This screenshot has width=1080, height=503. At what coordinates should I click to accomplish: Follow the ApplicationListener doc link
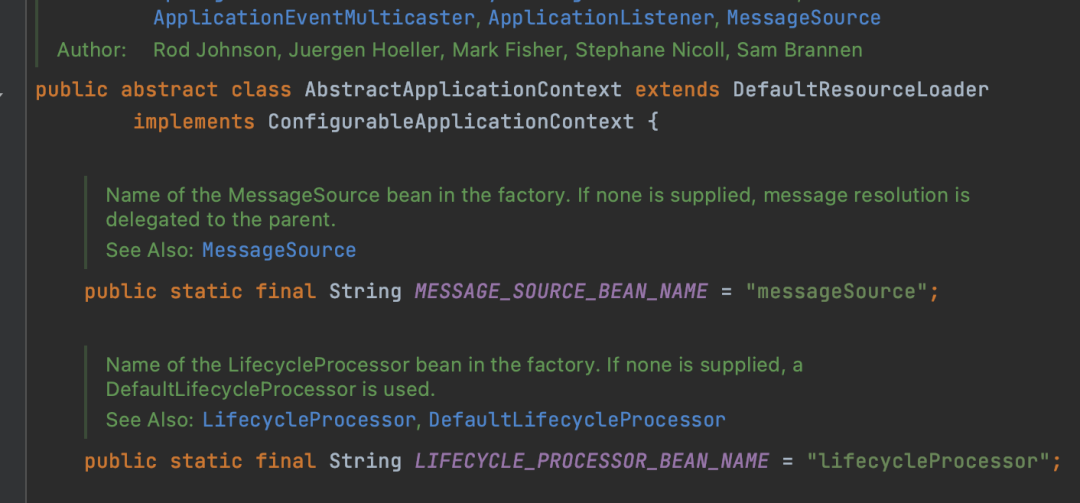(601, 18)
